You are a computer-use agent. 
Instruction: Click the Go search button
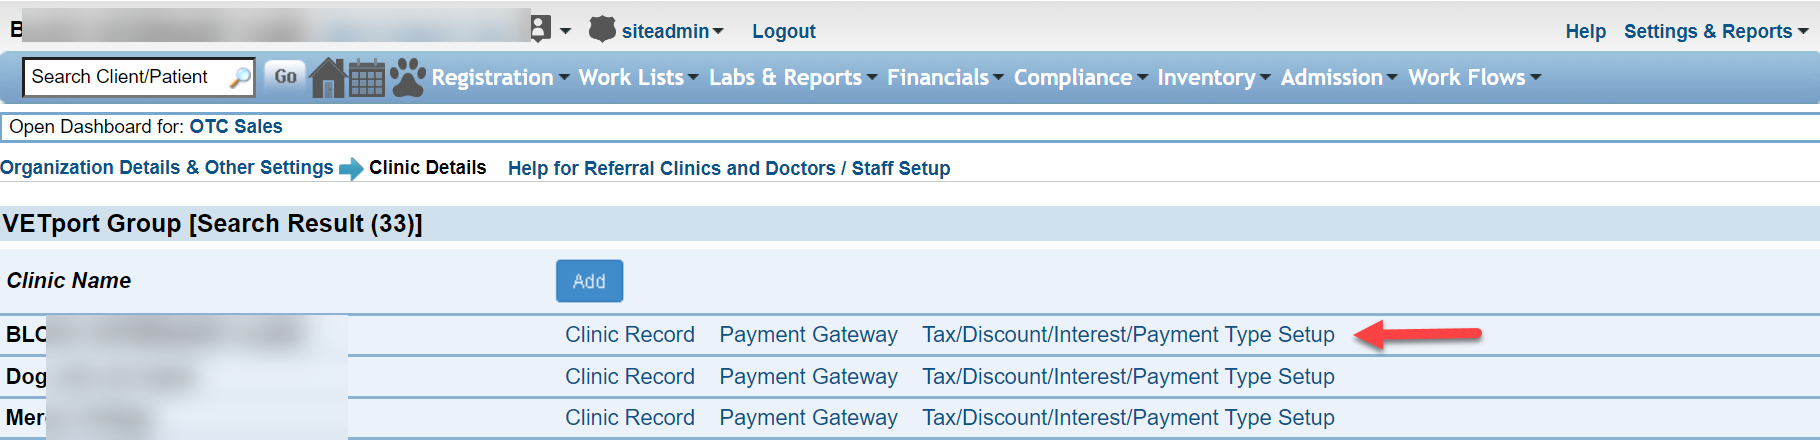285,76
